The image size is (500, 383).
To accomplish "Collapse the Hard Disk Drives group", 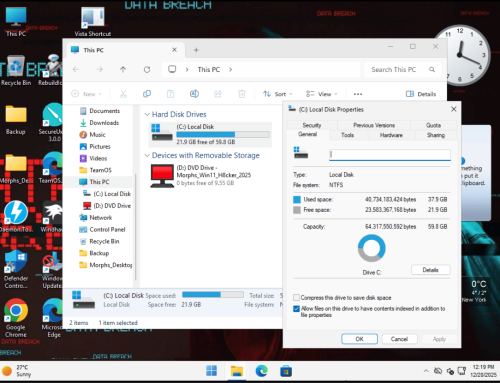I will click(147, 114).
